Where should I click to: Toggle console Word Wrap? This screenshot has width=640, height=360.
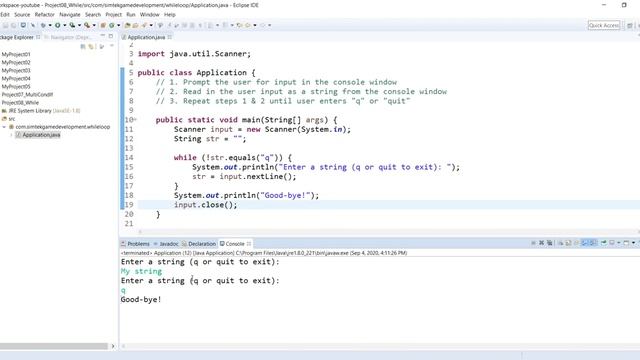click(576, 243)
